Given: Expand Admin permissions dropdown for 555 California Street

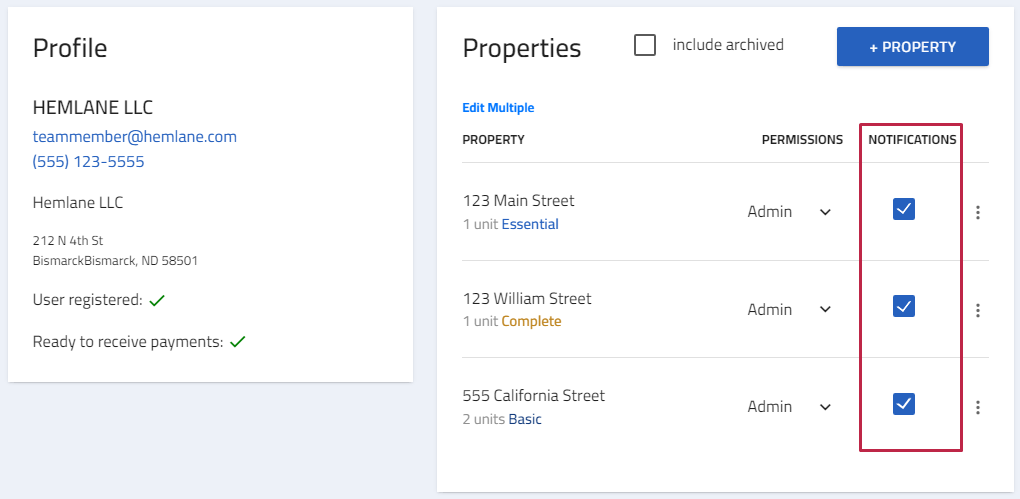Looking at the screenshot, I should (x=789, y=407).
